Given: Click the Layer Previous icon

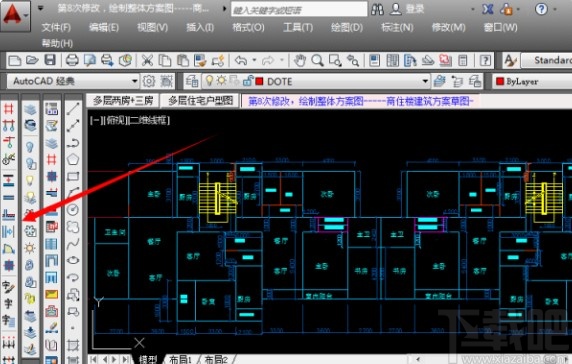Looking at the screenshot, I should 457,81.
